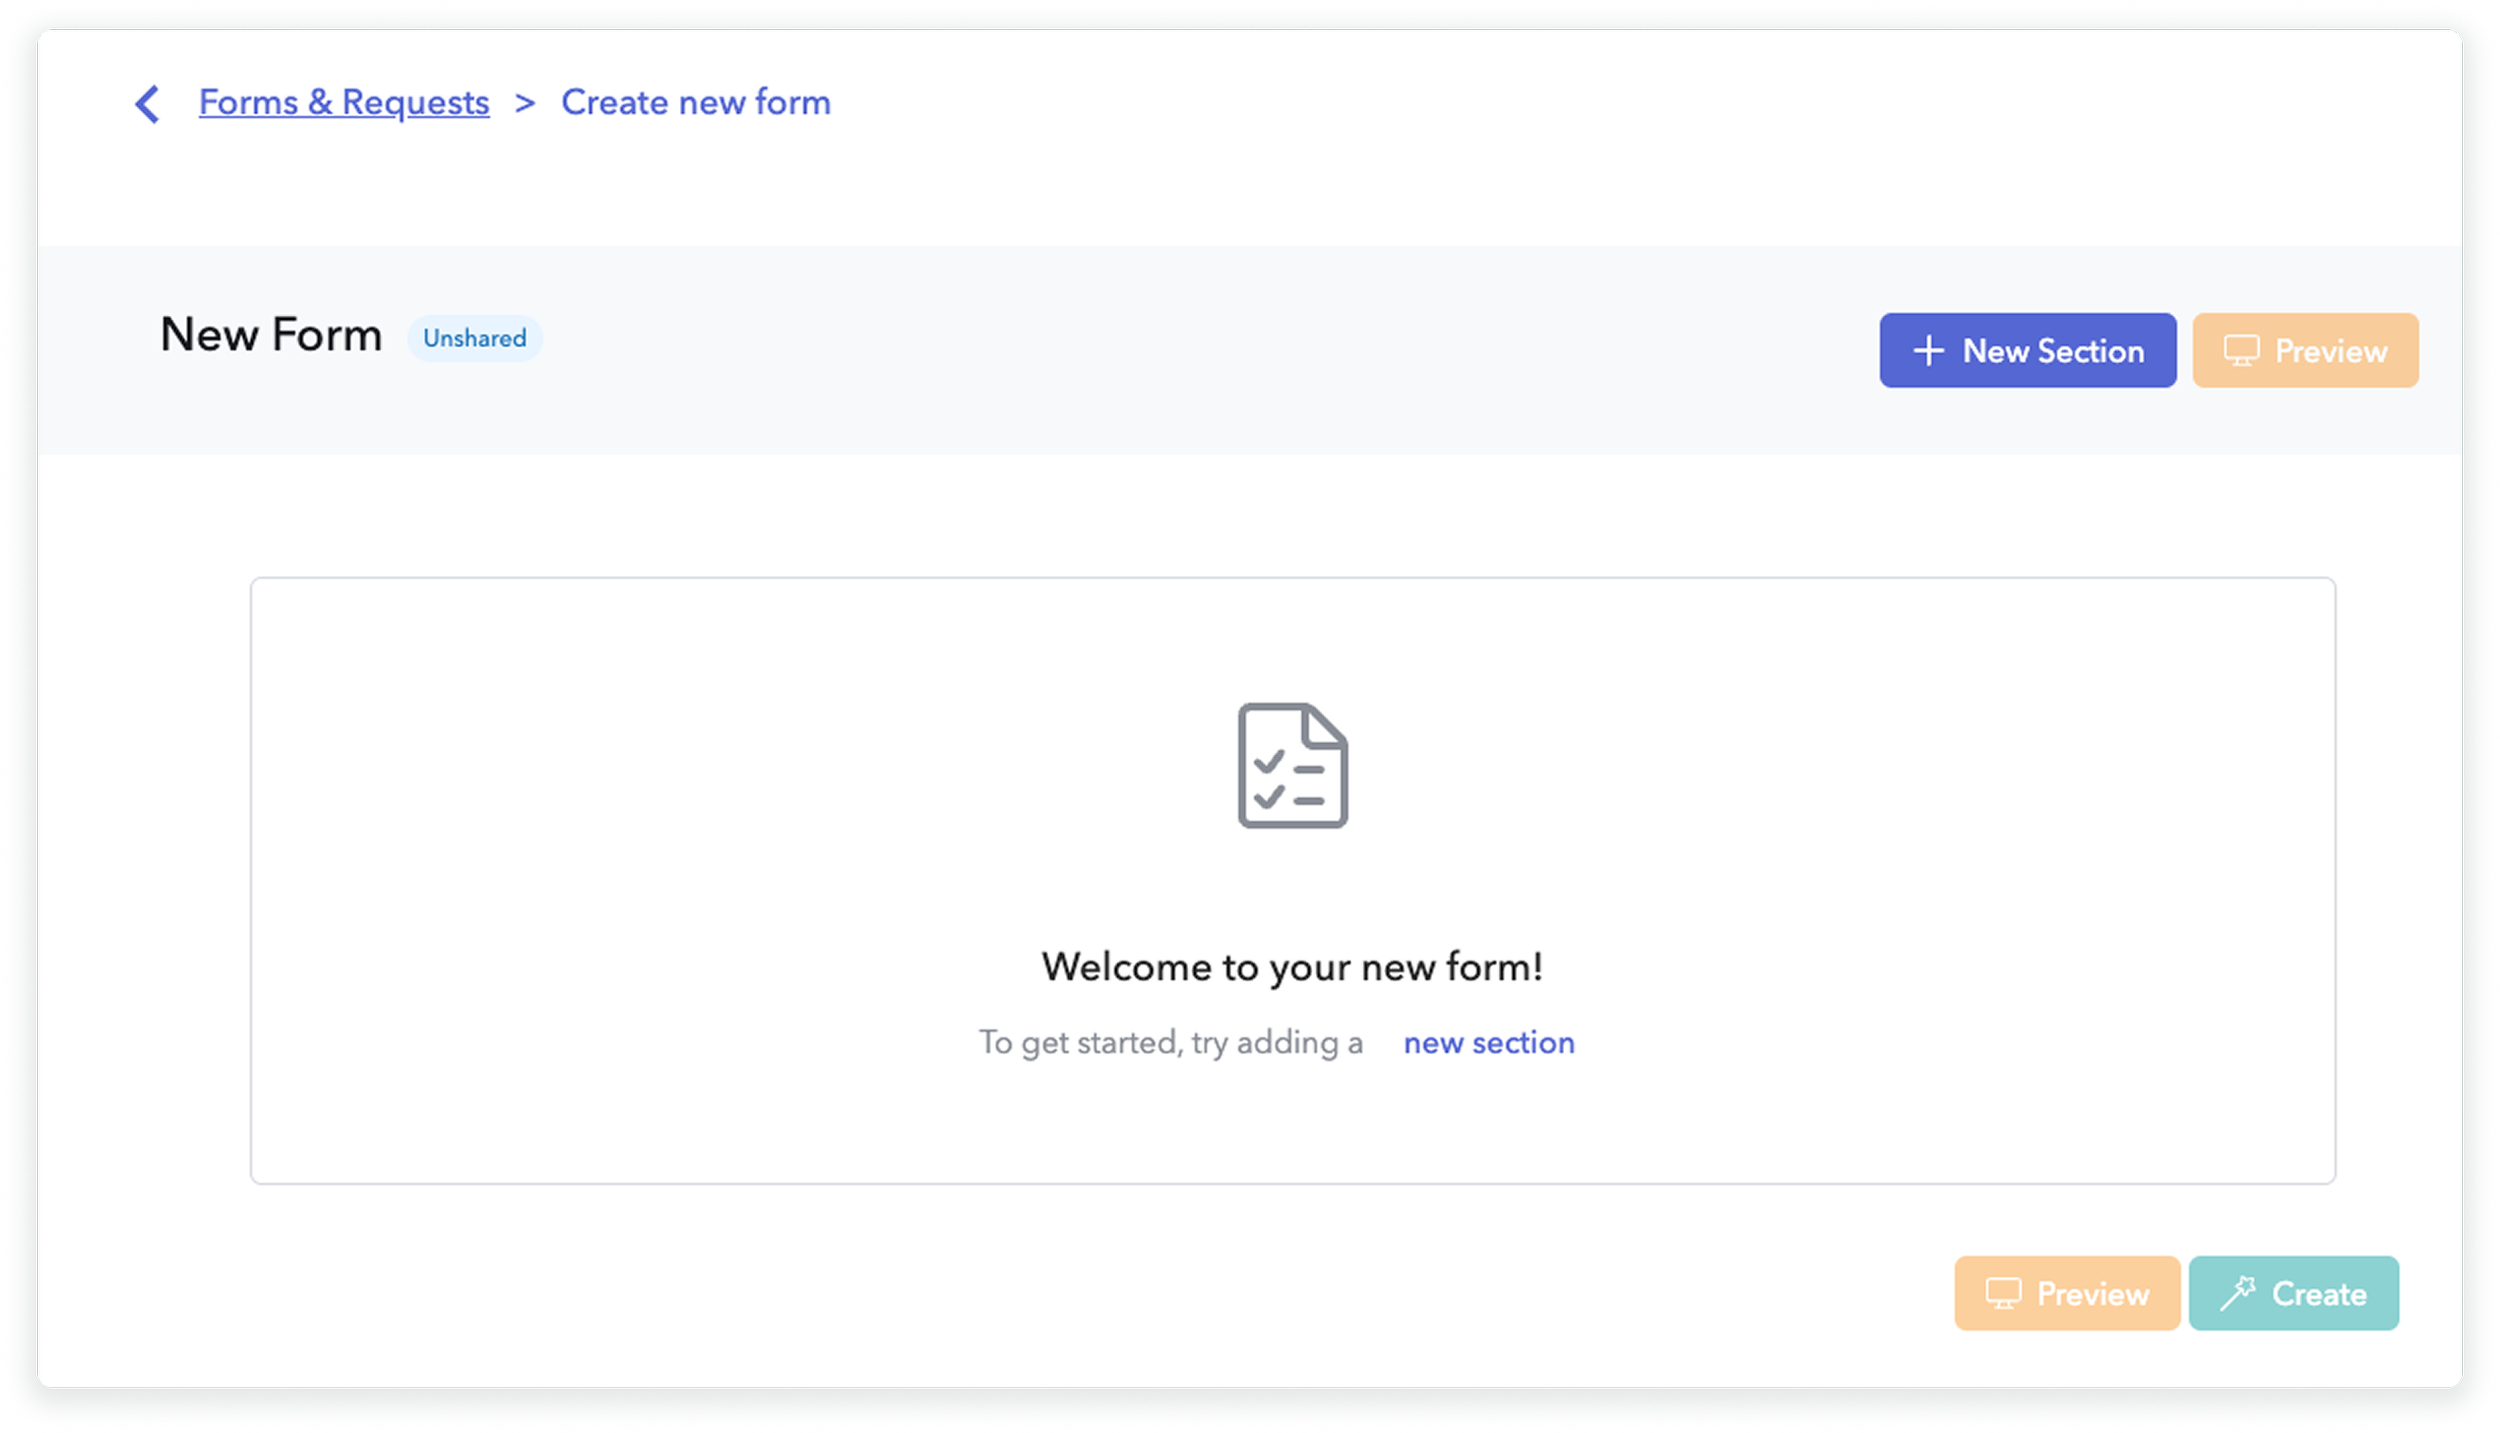
Task: Click the To get started hint text
Action: (x=1170, y=1043)
